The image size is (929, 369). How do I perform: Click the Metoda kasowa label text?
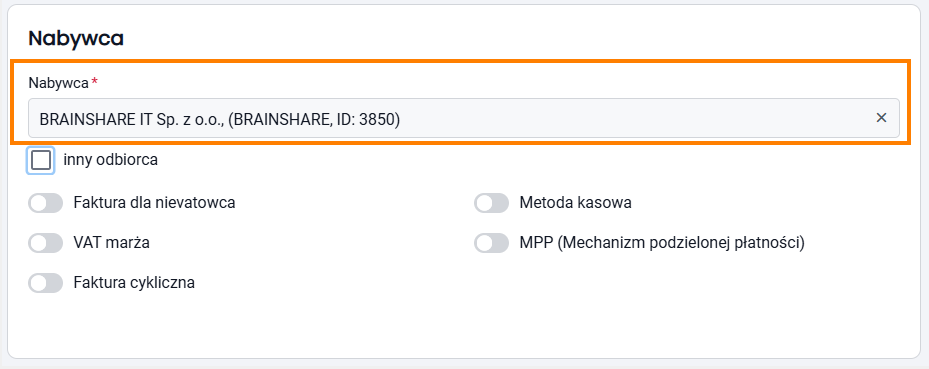point(575,203)
